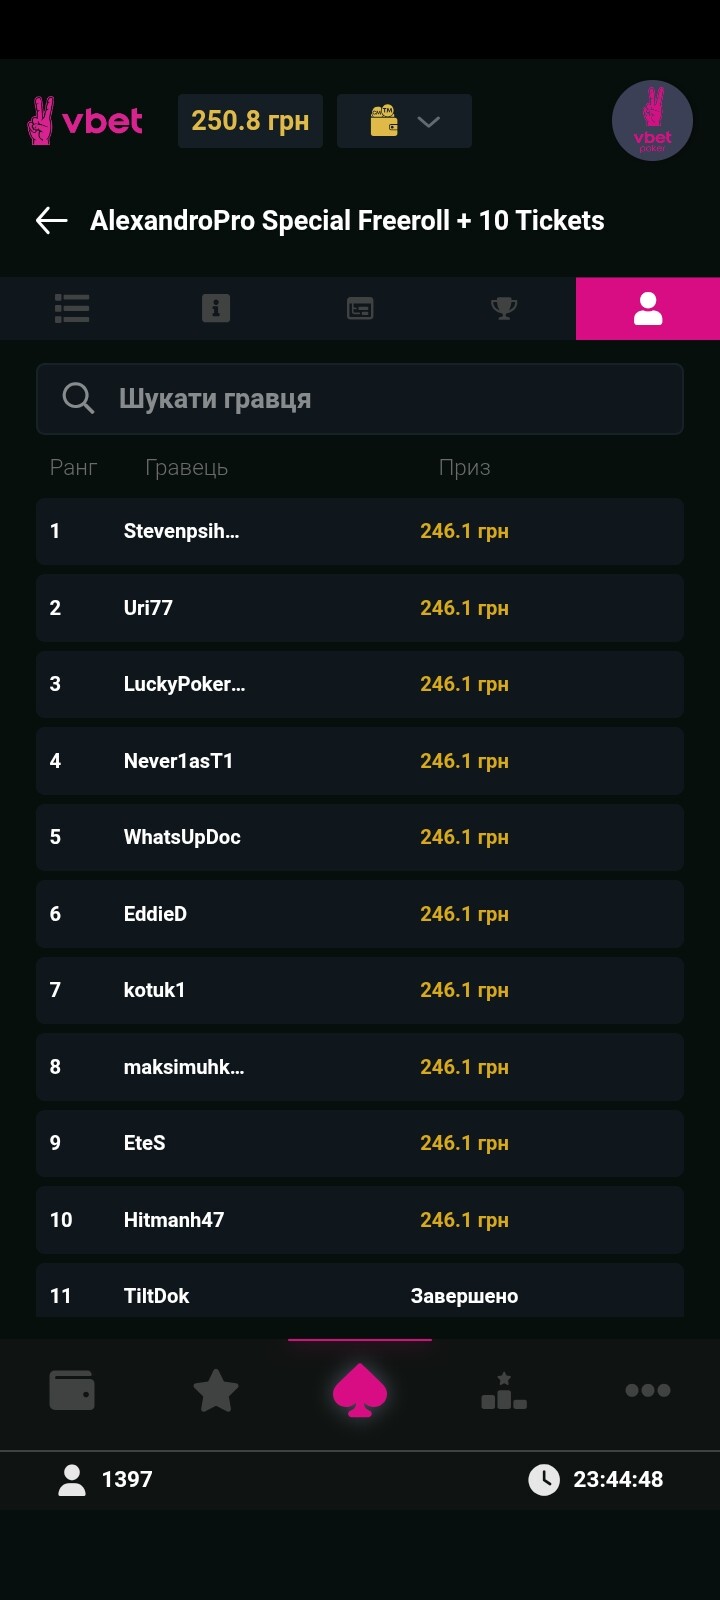
Task: Select the players tab with person icon
Action: 648,308
